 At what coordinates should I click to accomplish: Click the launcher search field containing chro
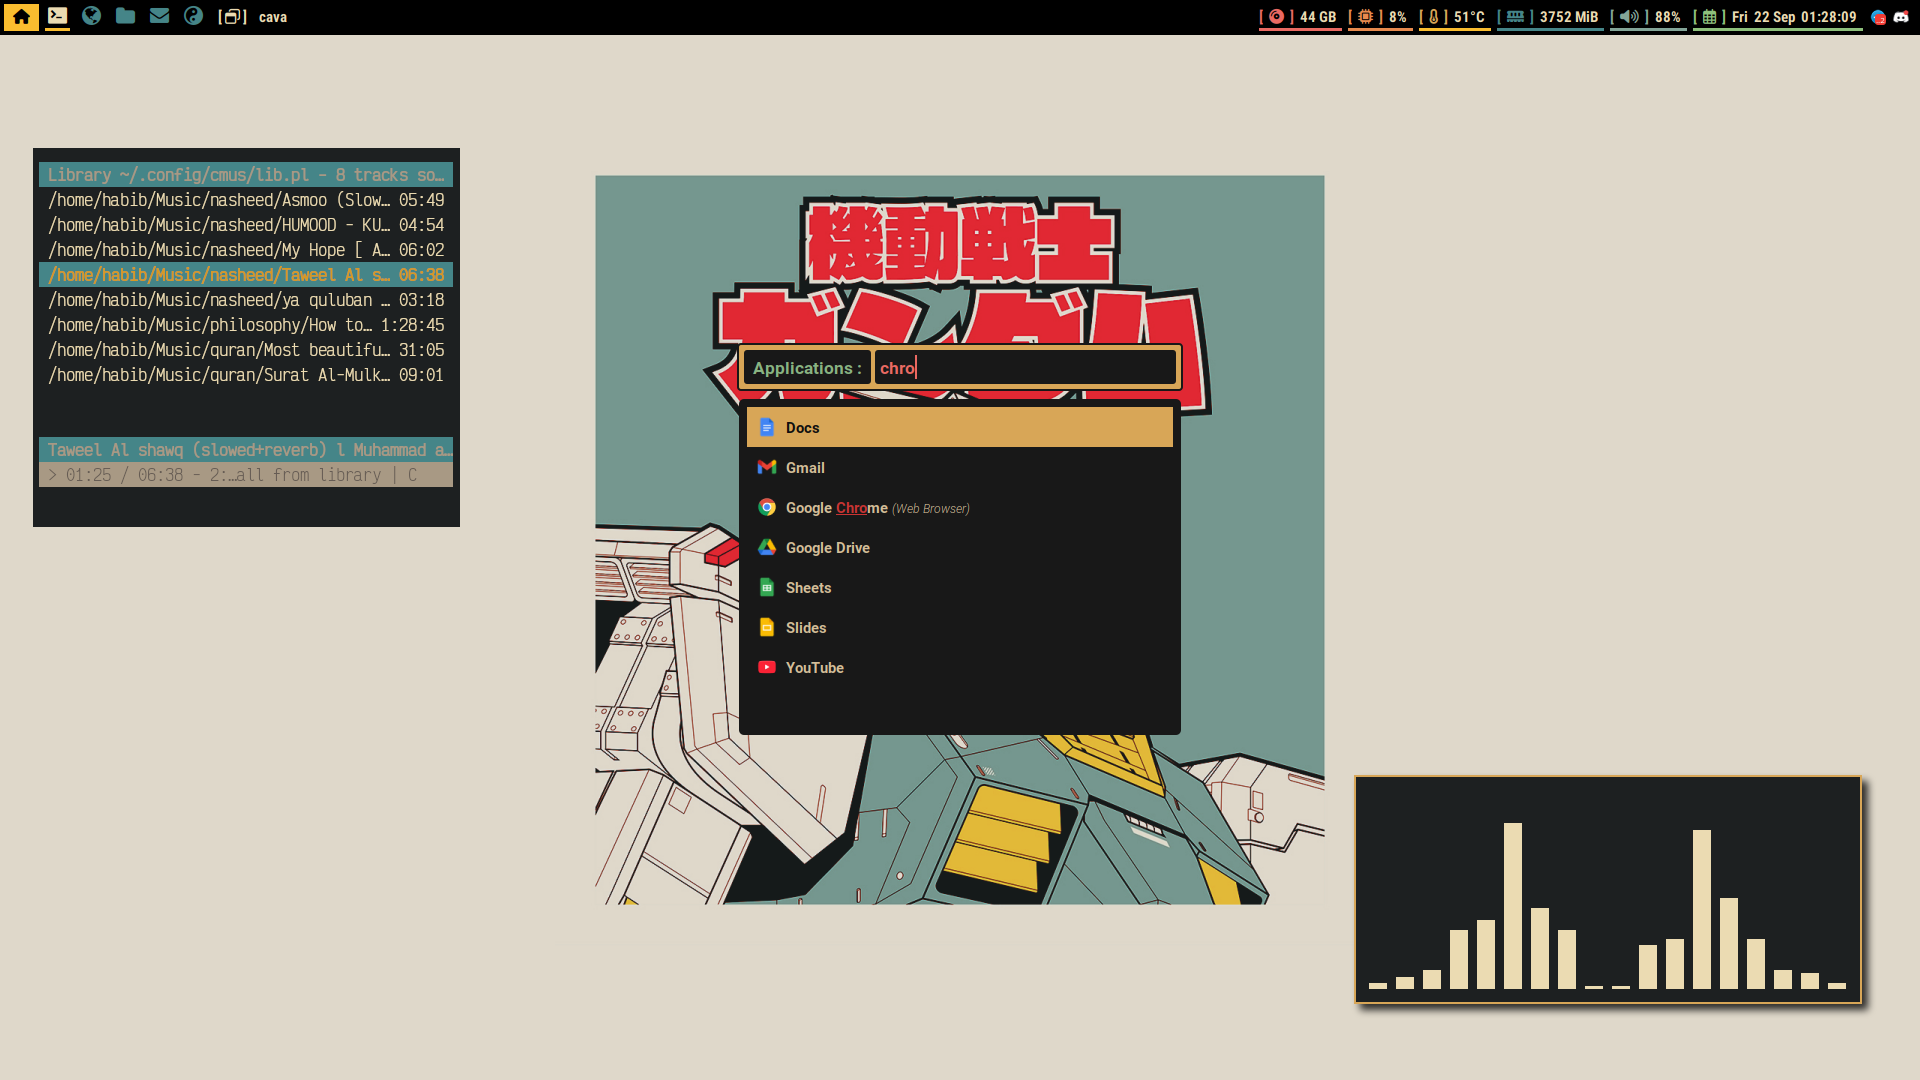(1025, 367)
